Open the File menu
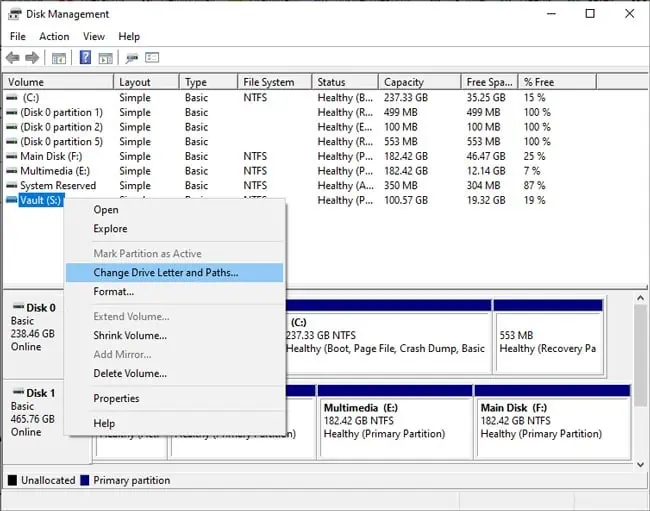This screenshot has width=650, height=511. (18, 36)
